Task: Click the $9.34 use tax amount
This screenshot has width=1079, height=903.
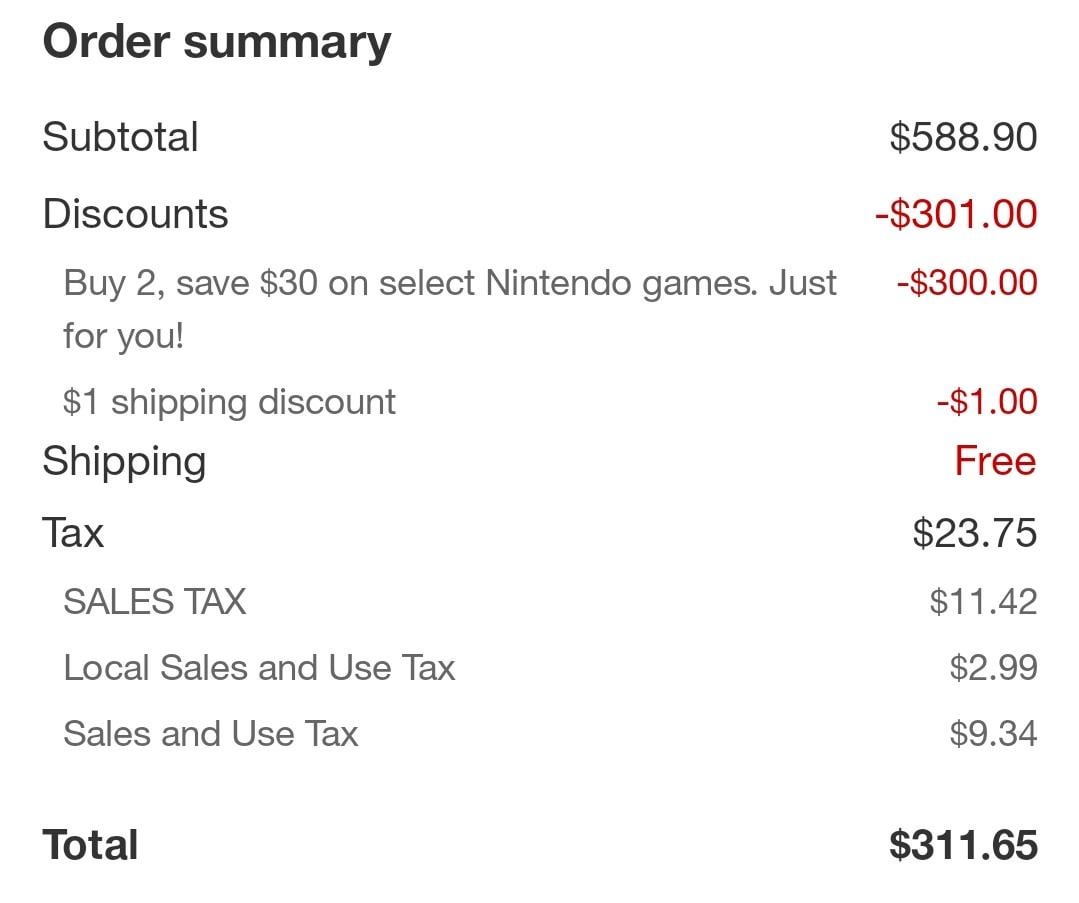Action: (993, 734)
